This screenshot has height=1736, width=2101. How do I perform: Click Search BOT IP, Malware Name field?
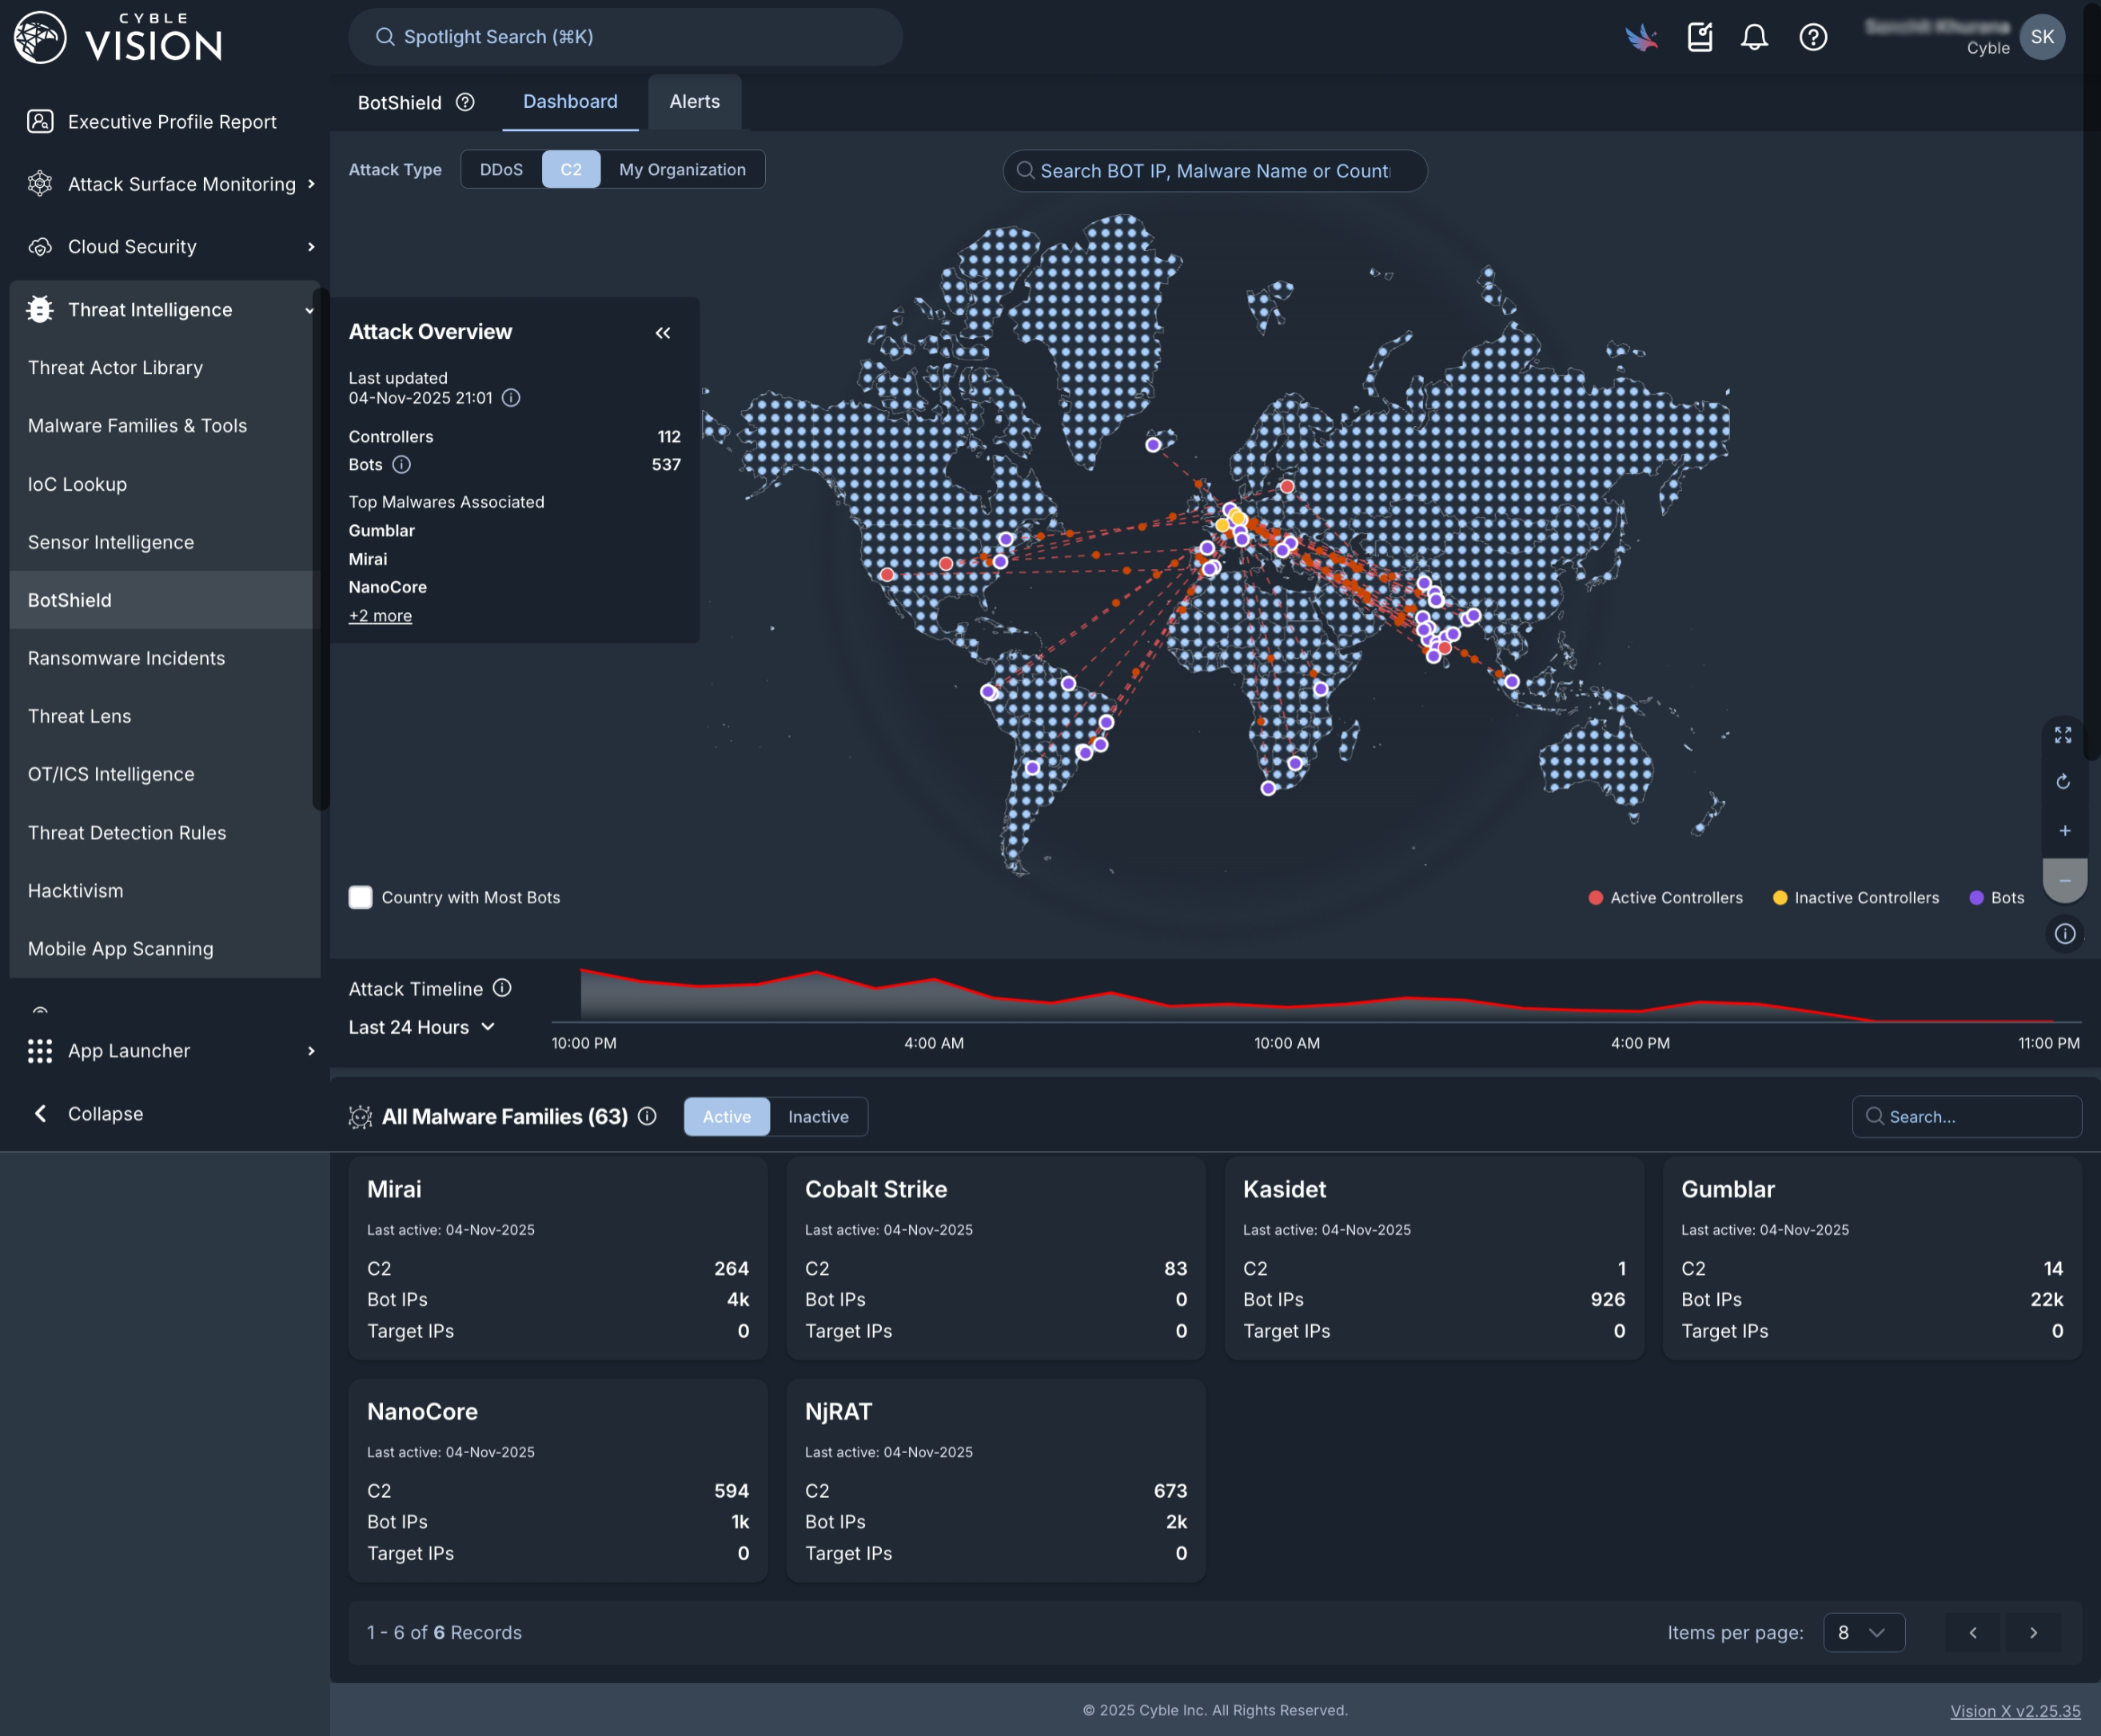(1215, 171)
